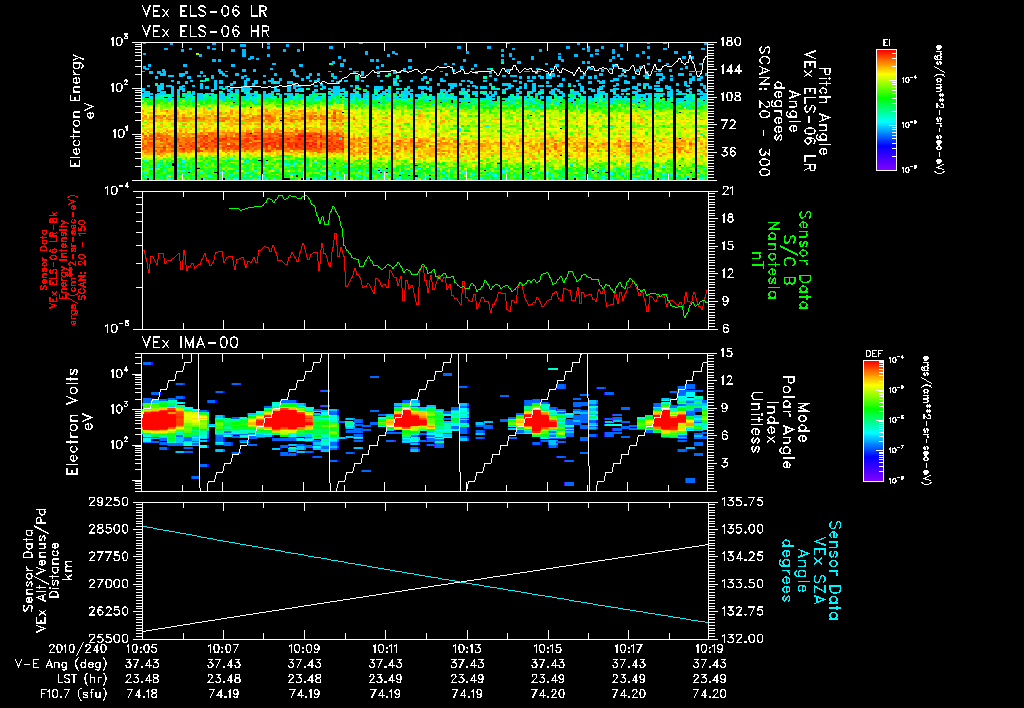
Task: Click the red "Energy Intensity" axis label
Action: (x=62, y=260)
